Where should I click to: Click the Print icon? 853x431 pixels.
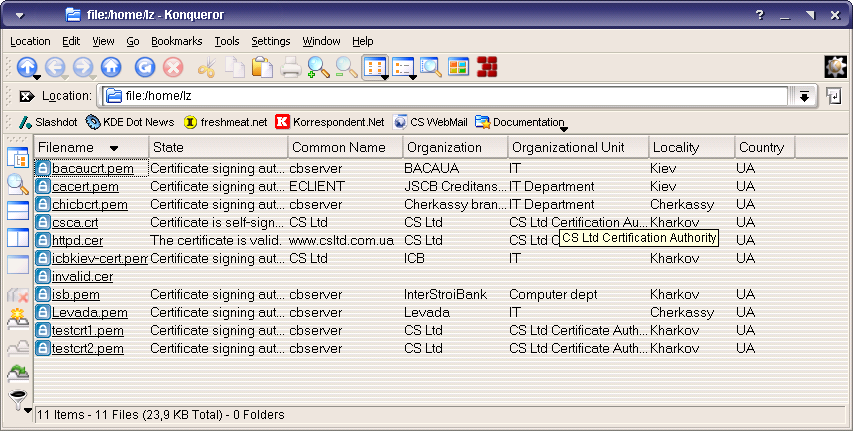tap(290, 67)
